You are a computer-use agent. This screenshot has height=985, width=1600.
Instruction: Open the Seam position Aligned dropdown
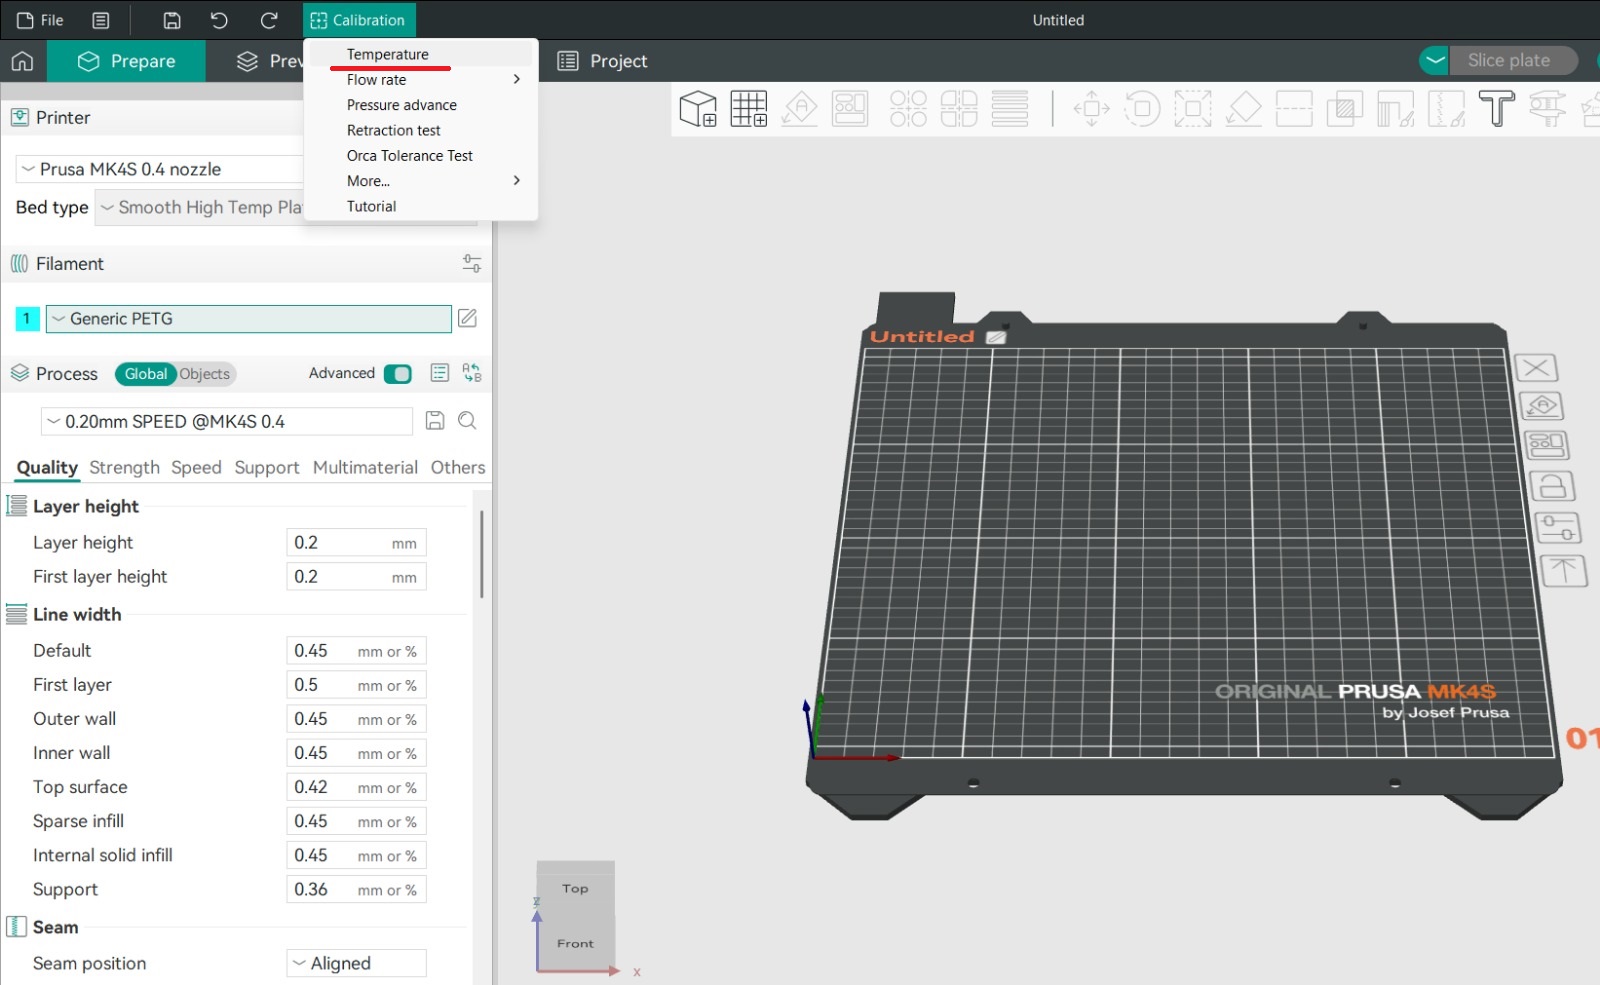click(x=356, y=963)
